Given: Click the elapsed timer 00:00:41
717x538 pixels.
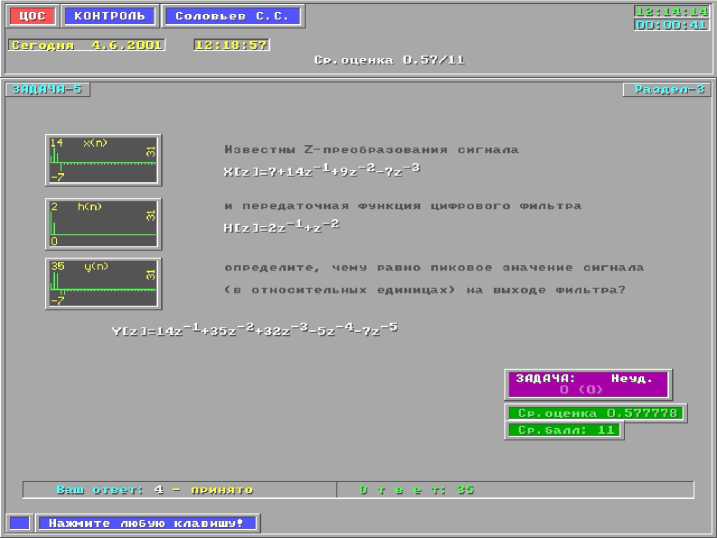Looking at the screenshot, I should pos(672,25).
